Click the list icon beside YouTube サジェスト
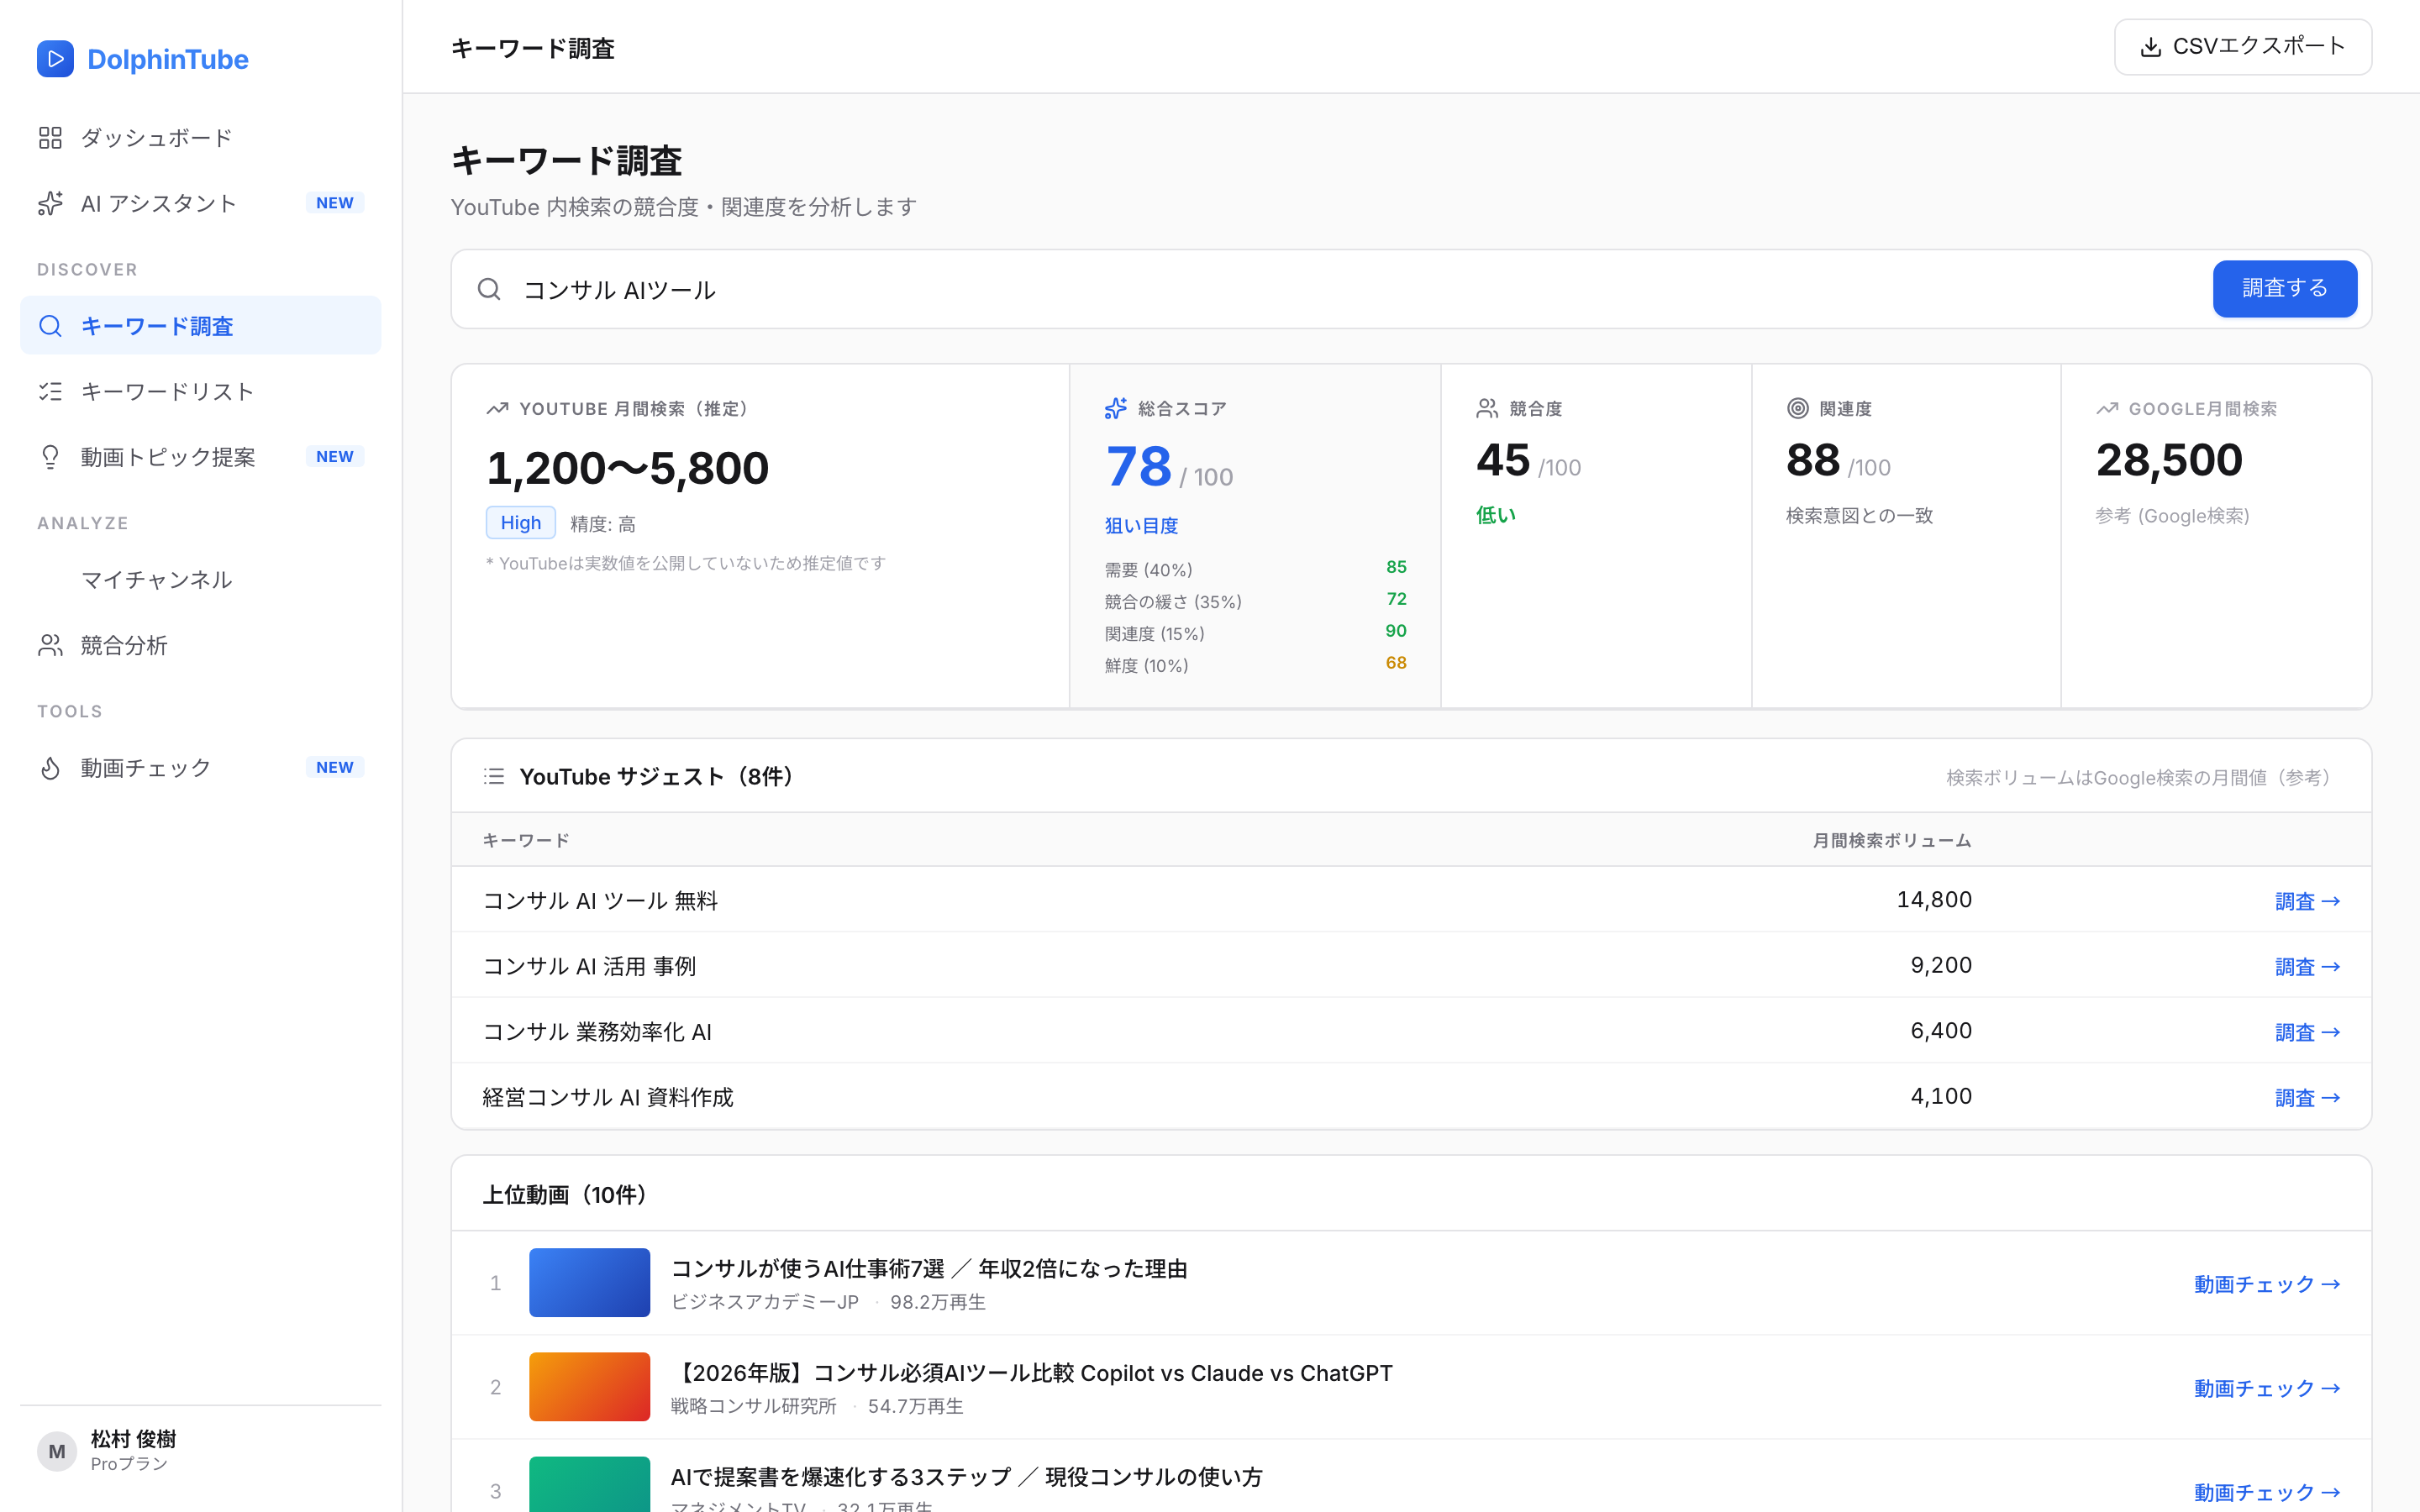The height and width of the screenshot is (1512, 2420). 494,776
